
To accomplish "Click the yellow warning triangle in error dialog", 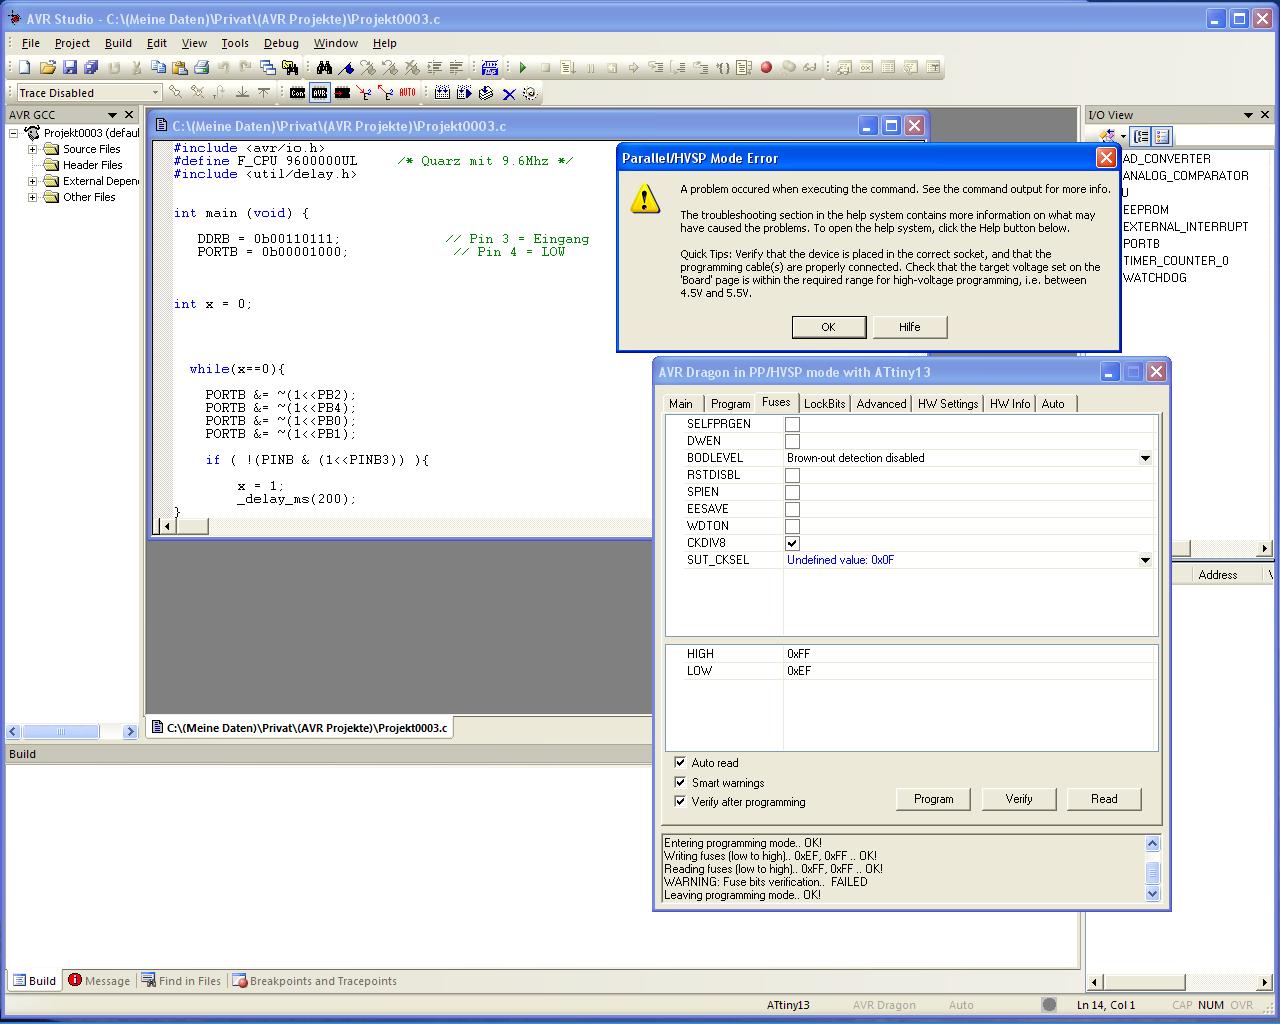I will [645, 198].
